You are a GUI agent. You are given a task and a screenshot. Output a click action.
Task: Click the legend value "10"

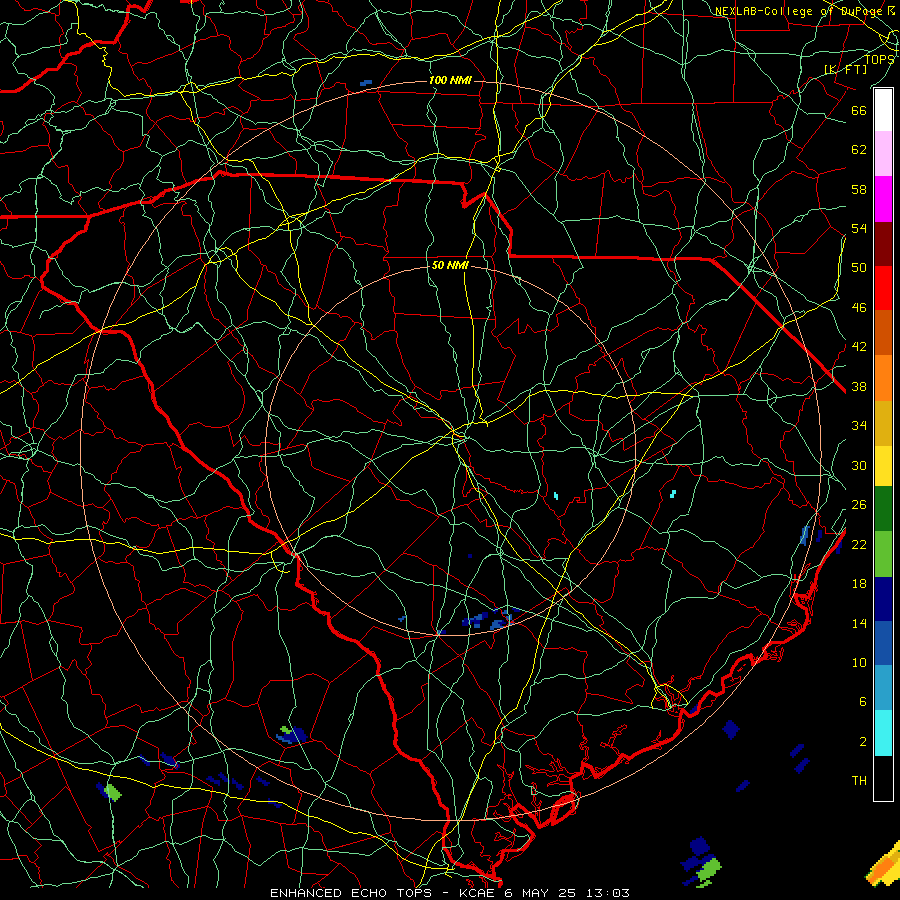(859, 662)
